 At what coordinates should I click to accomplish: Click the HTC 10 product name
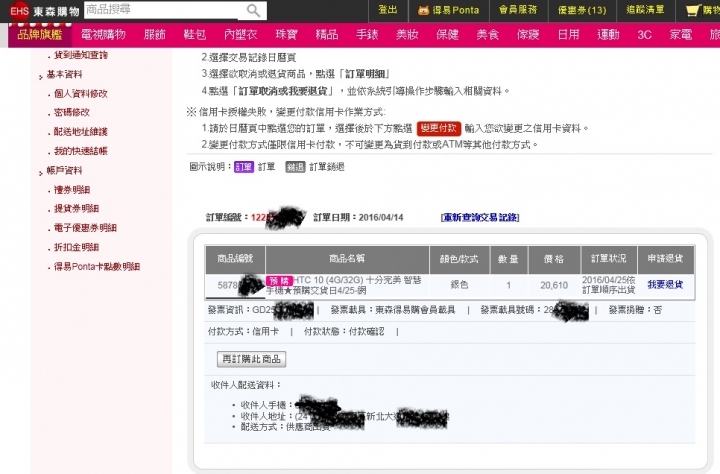(344, 285)
